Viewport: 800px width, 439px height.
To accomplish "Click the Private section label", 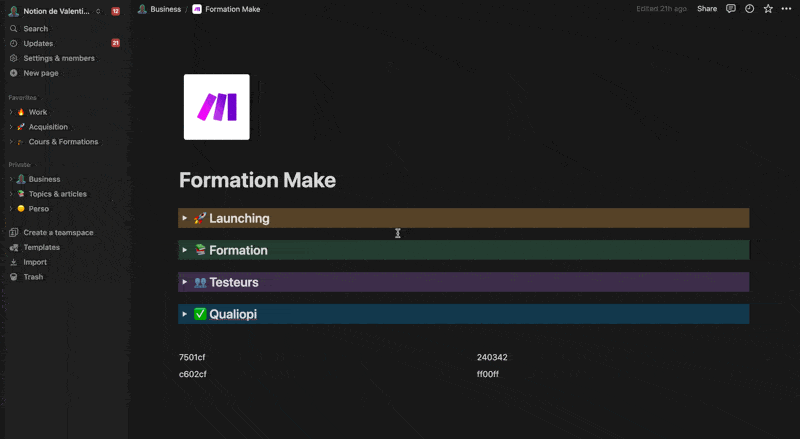I will coord(19,164).
